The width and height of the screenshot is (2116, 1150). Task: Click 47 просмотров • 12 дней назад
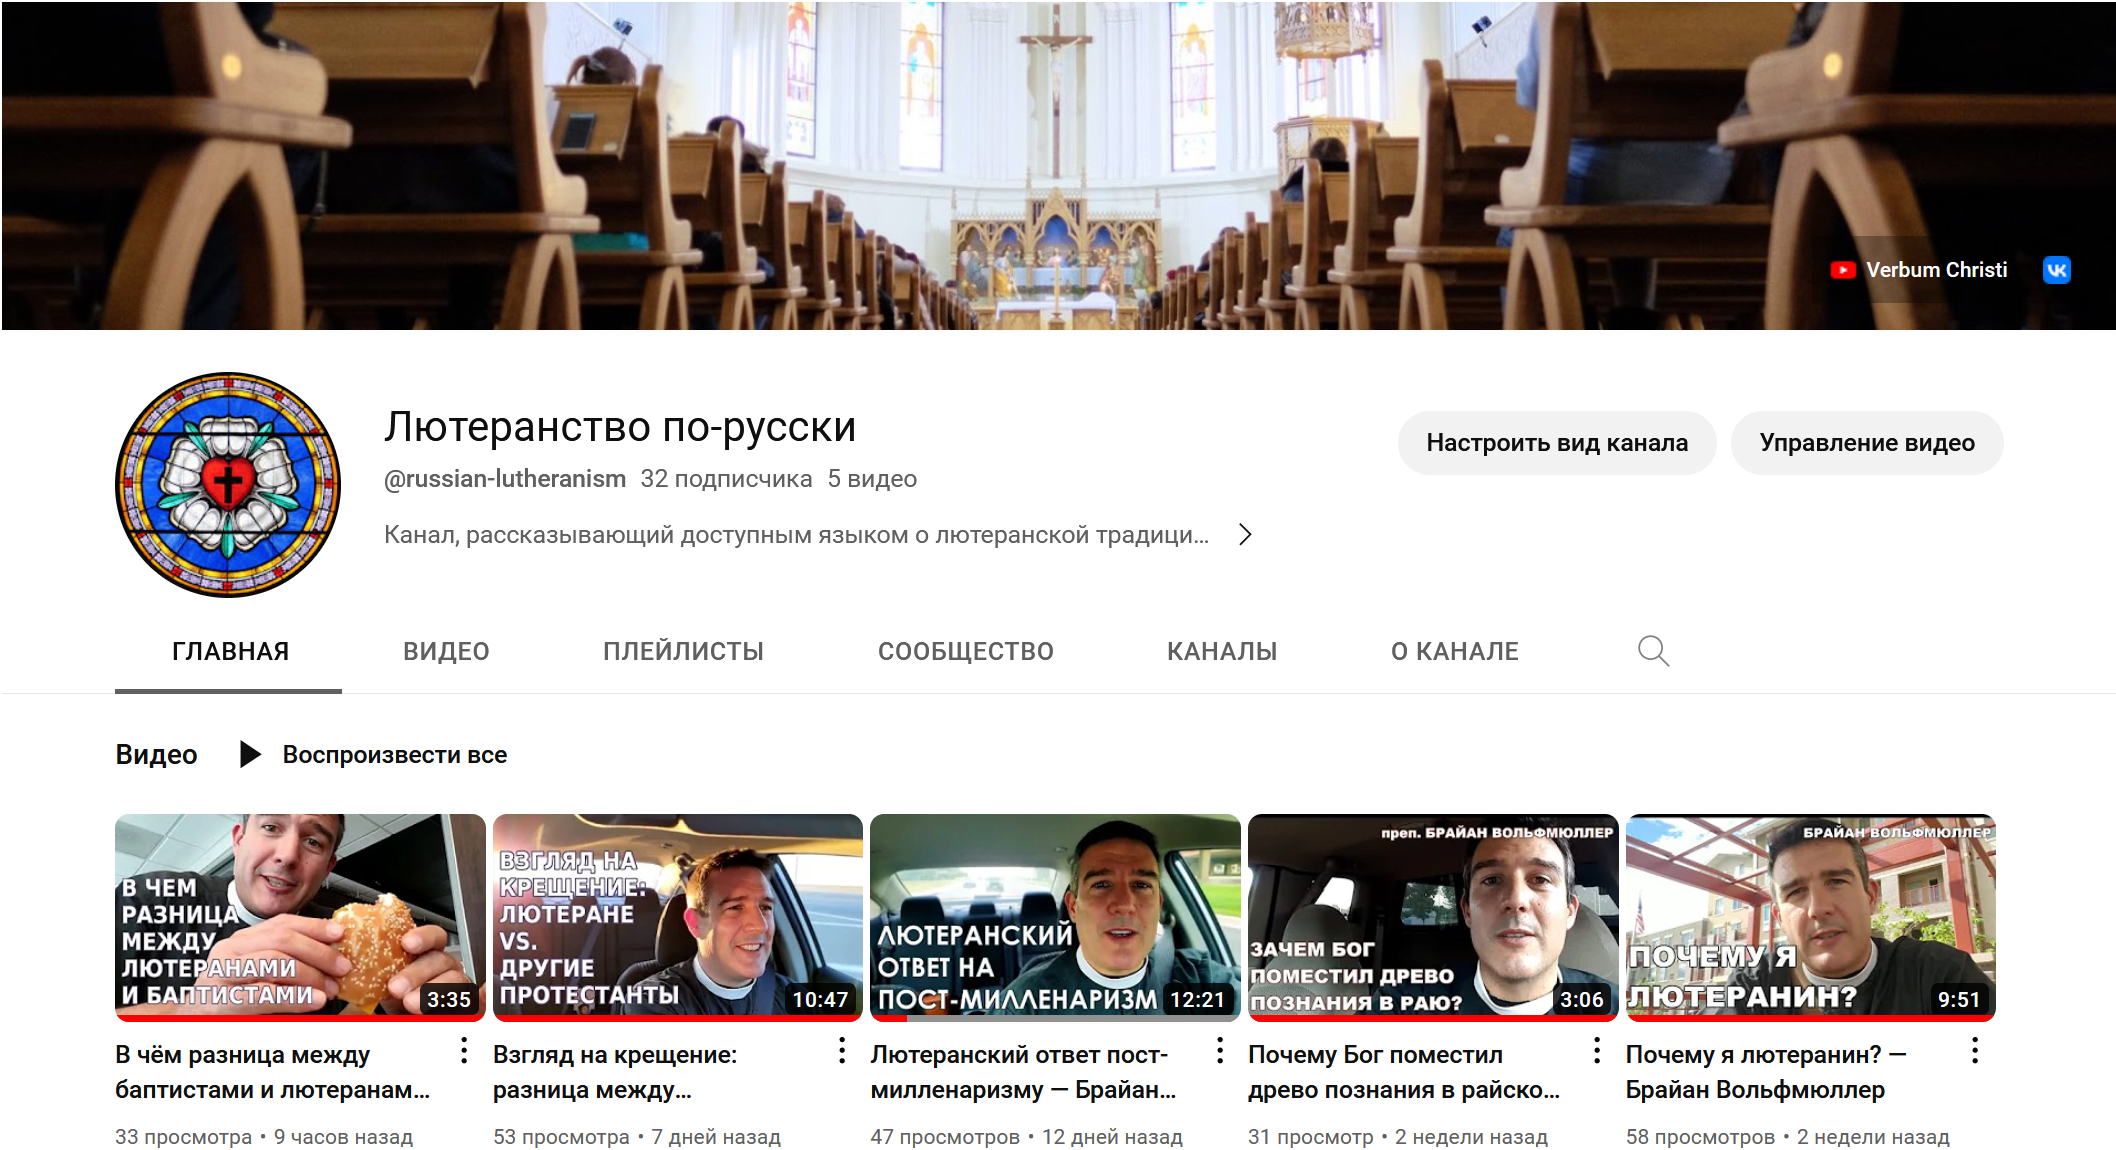click(1026, 1137)
